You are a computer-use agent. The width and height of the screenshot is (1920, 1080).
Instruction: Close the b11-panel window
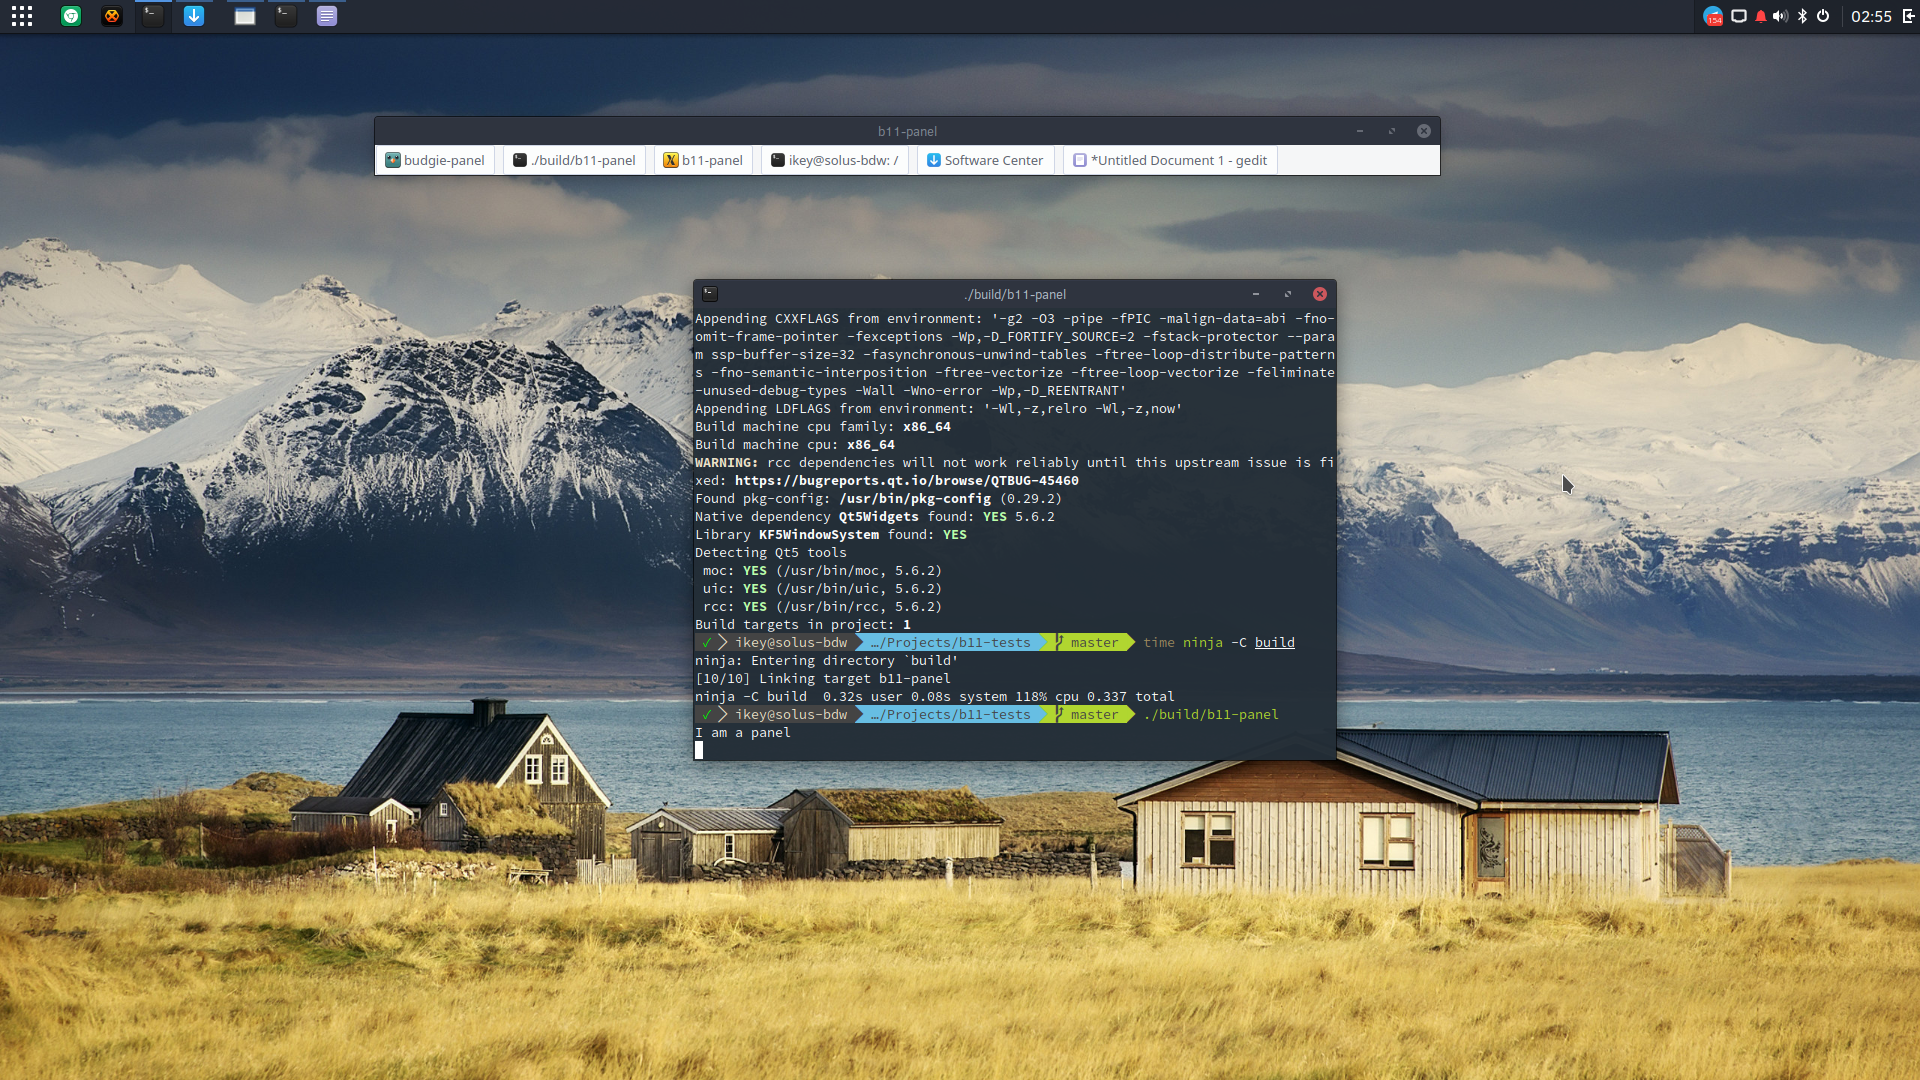point(1424,131)
